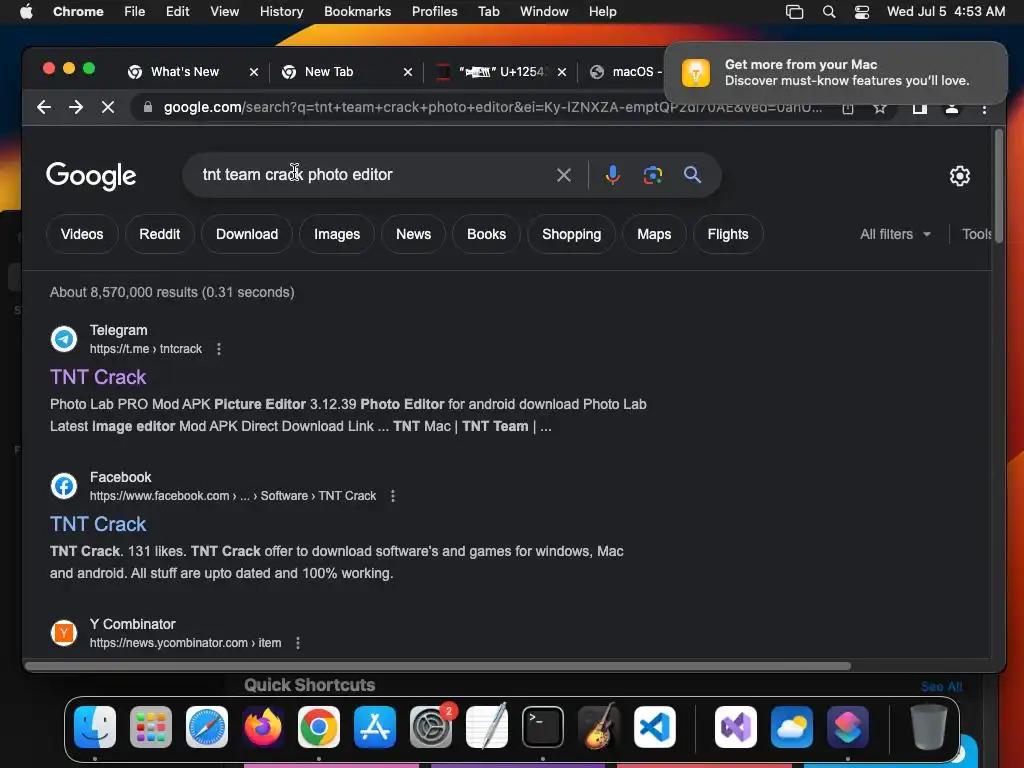Open the Profiles menu in menu bar
Image resolution: width=1024 pixels, height=768 pixels.
click(x=434, y=12)
